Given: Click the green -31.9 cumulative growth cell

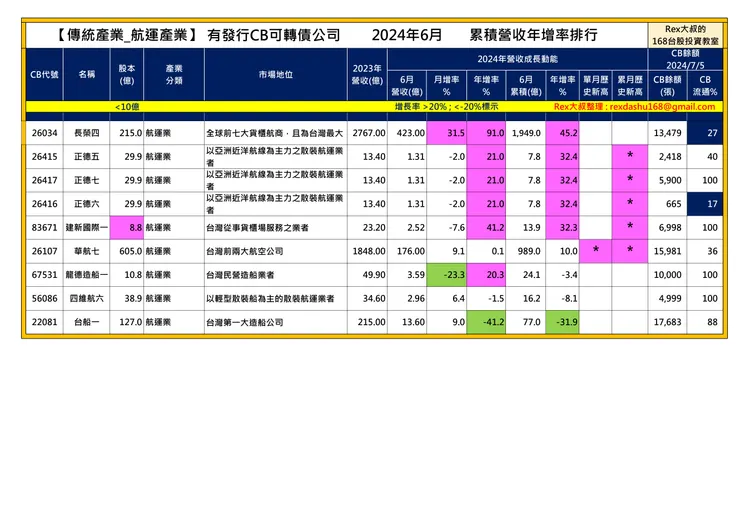Looking at the screenshot, I should [x=563, y=322].
